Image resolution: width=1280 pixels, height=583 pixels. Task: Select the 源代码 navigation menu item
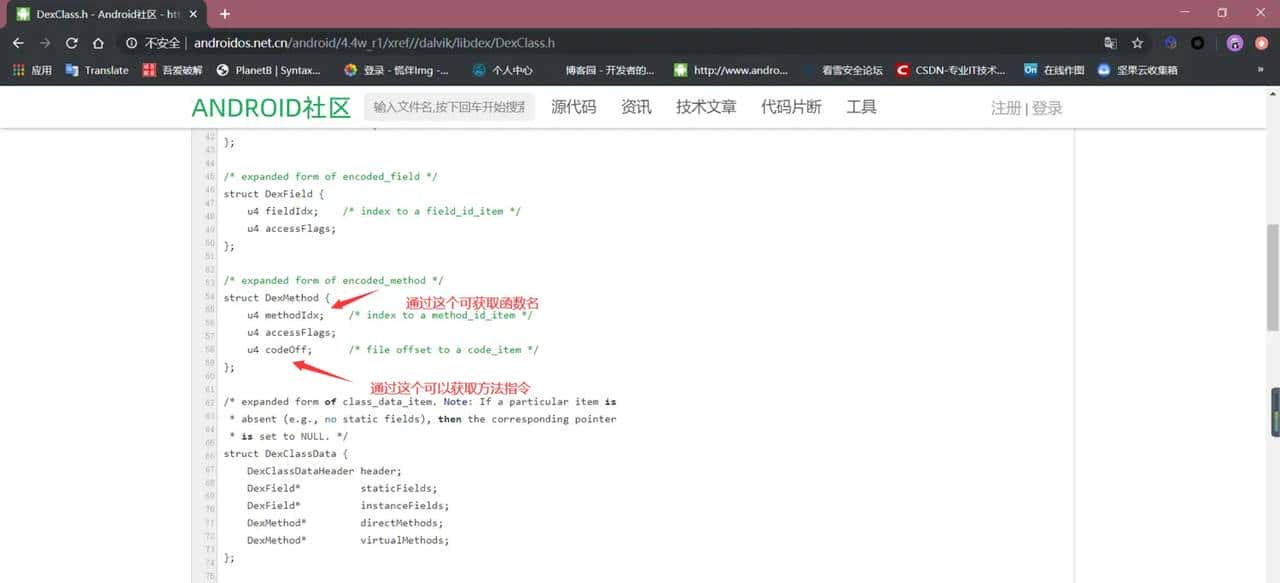coord(572,106)
